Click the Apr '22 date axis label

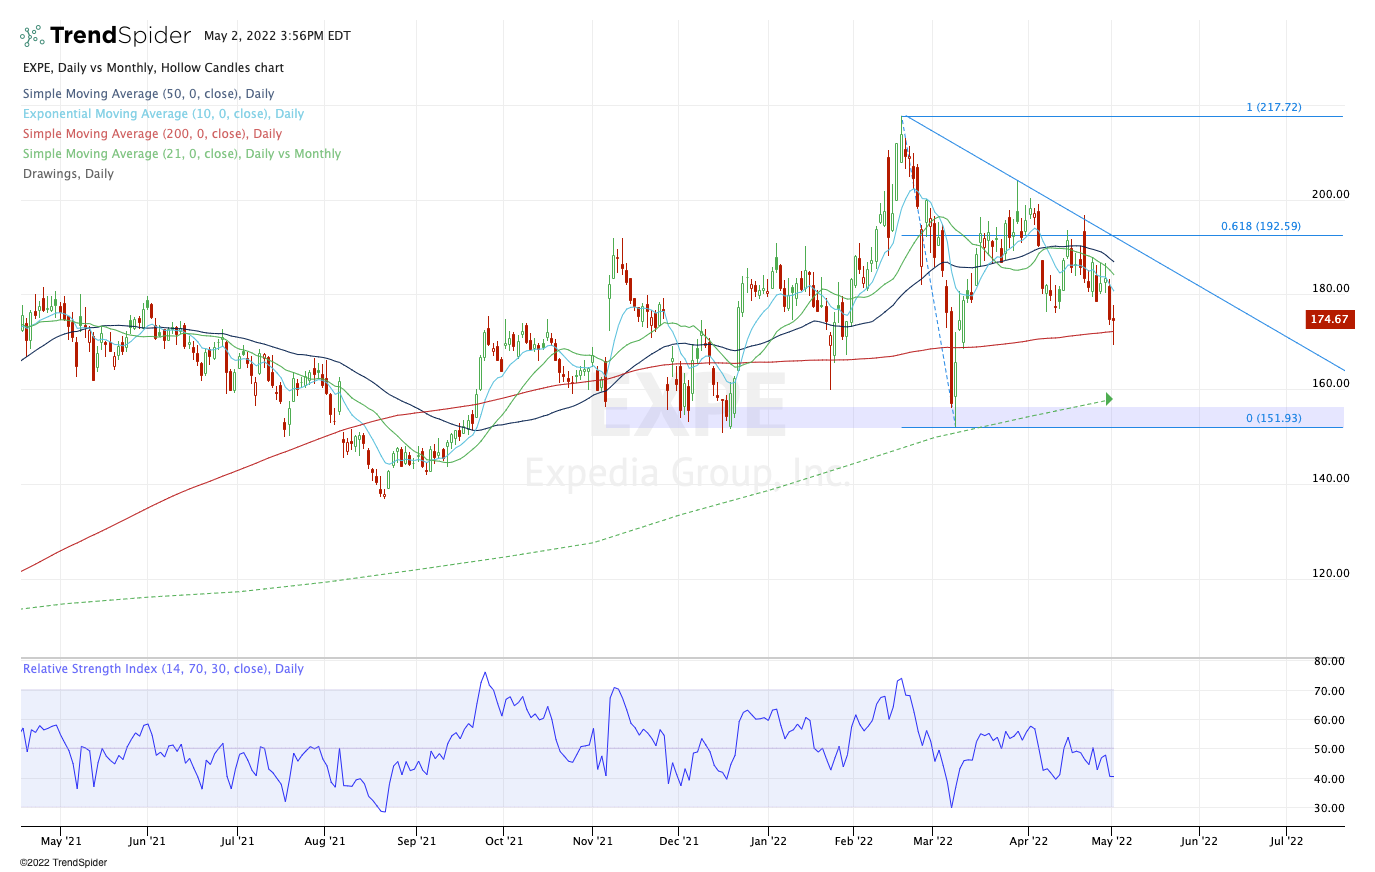coord(1029,841)
